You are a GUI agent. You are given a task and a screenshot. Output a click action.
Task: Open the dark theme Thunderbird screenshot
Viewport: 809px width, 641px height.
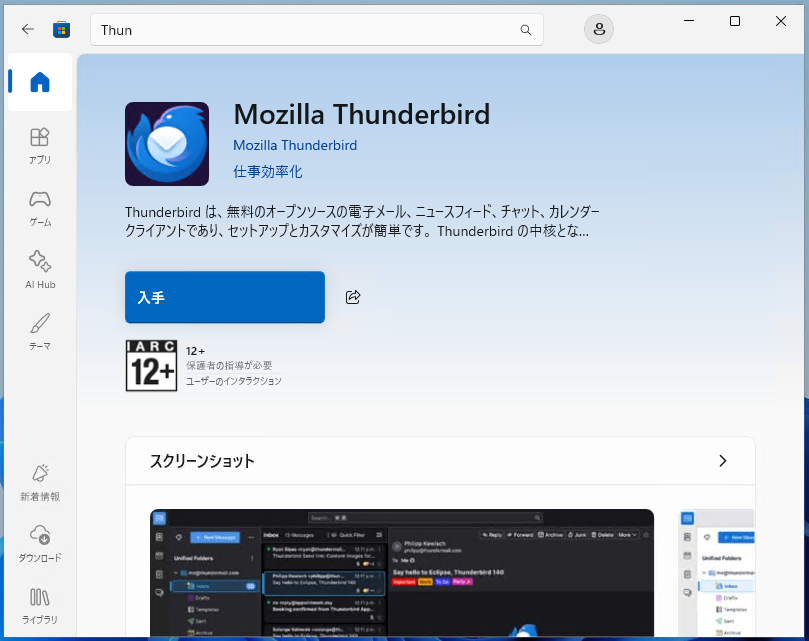coord(402,573)
